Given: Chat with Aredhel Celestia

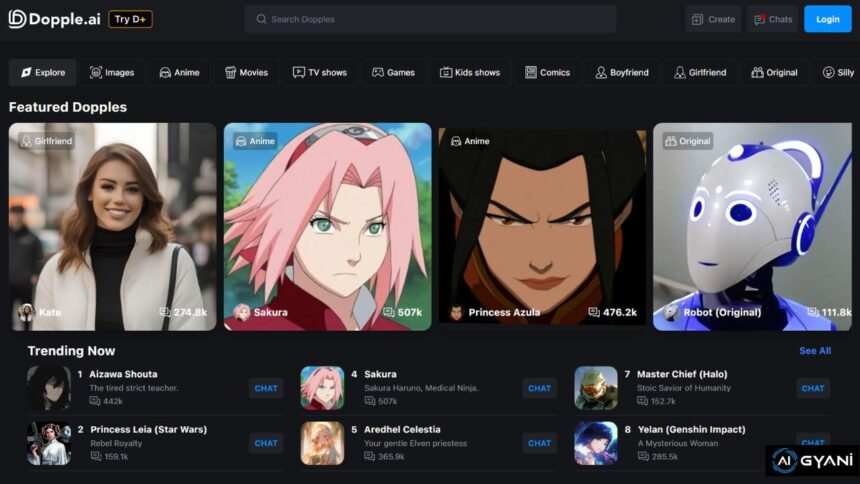Looking at the screenshot, I should click(540, 443).
